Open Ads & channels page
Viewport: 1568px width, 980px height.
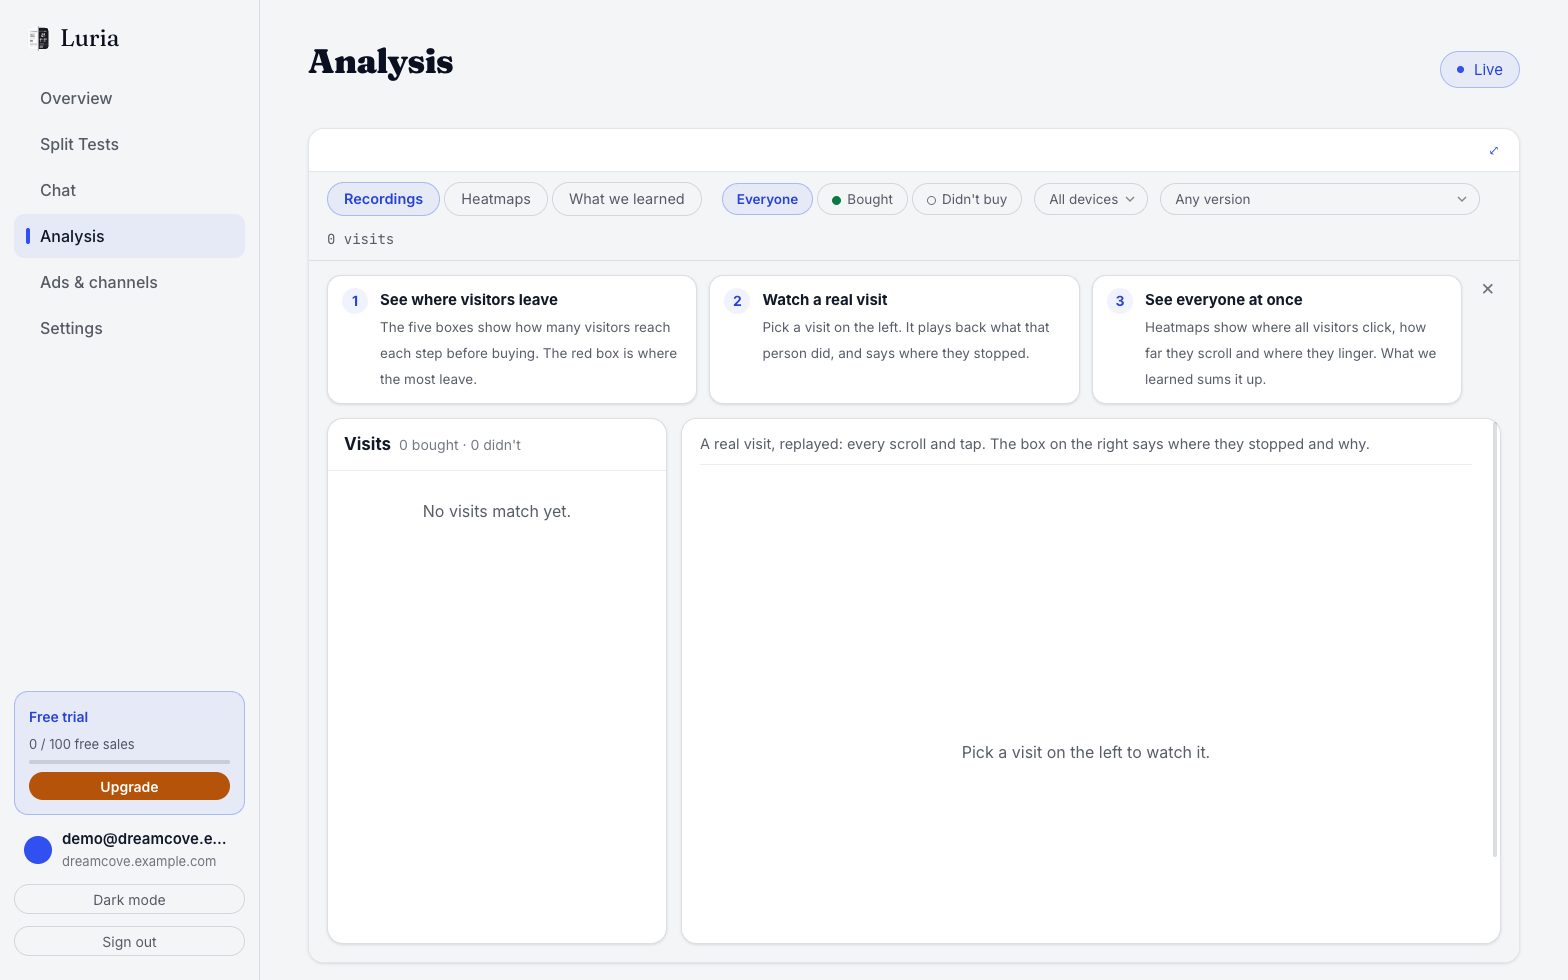[129, 282]
